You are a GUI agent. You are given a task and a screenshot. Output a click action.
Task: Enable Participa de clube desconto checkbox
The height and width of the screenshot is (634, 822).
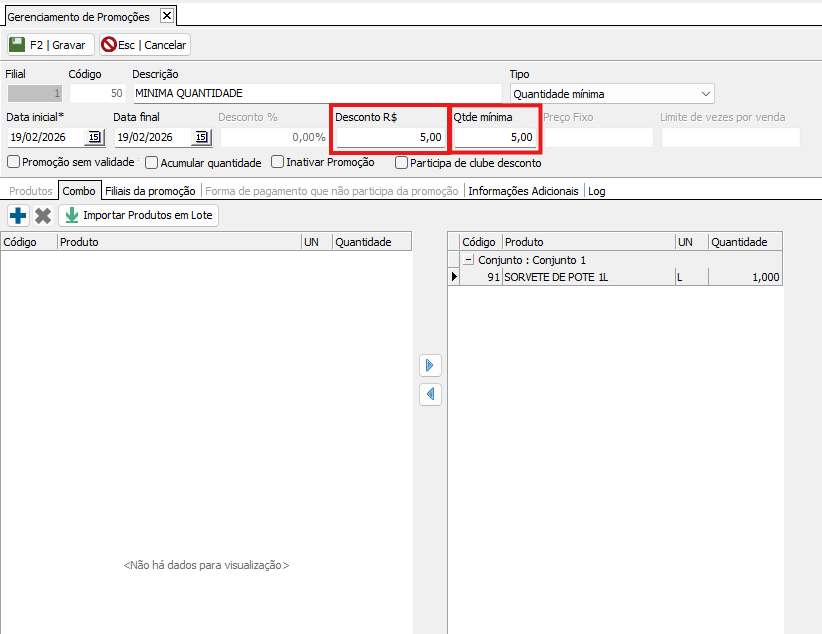(402, 162)
